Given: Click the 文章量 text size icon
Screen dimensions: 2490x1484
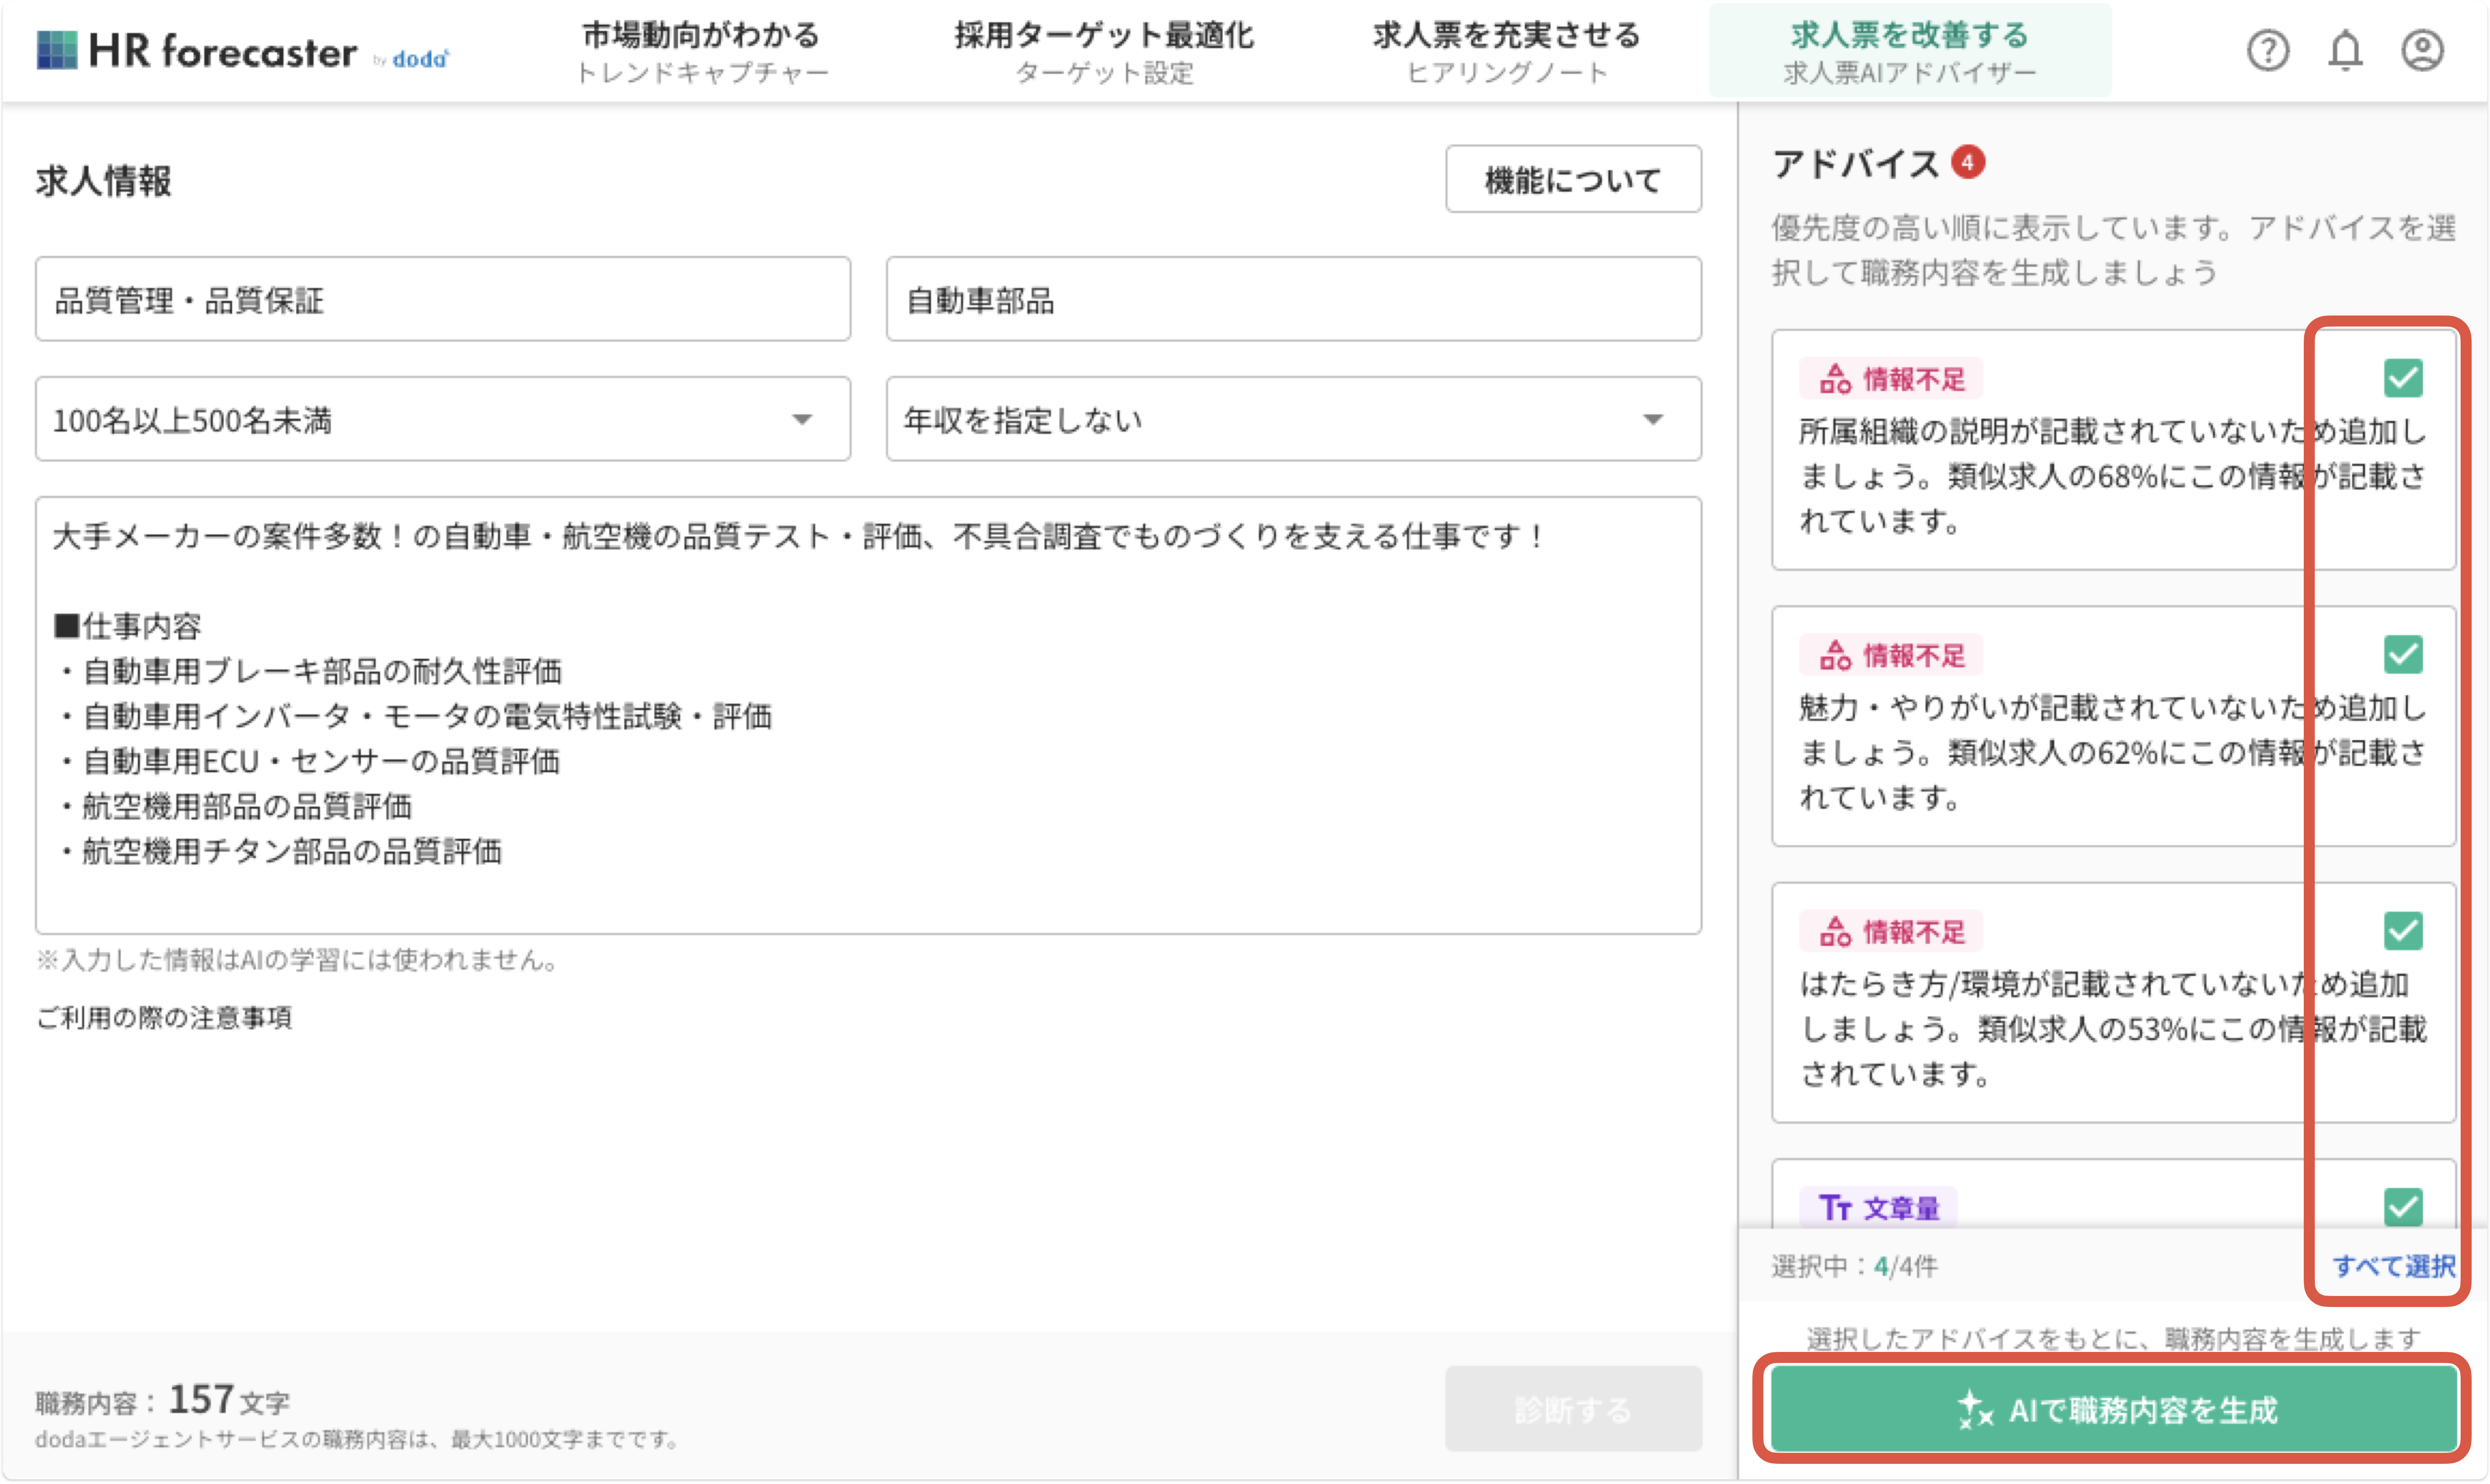Looking at the screenshot, I should [1834, 1208].
